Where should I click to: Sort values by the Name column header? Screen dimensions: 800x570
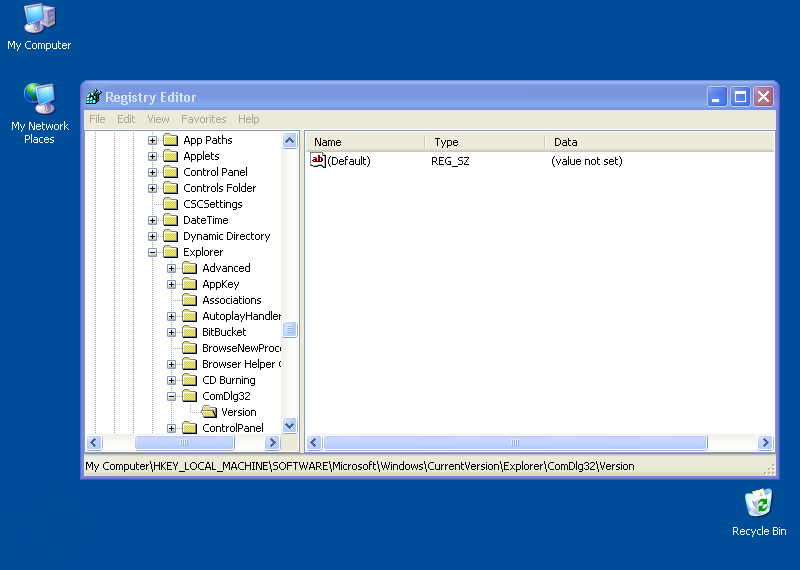tap(365, 142)
